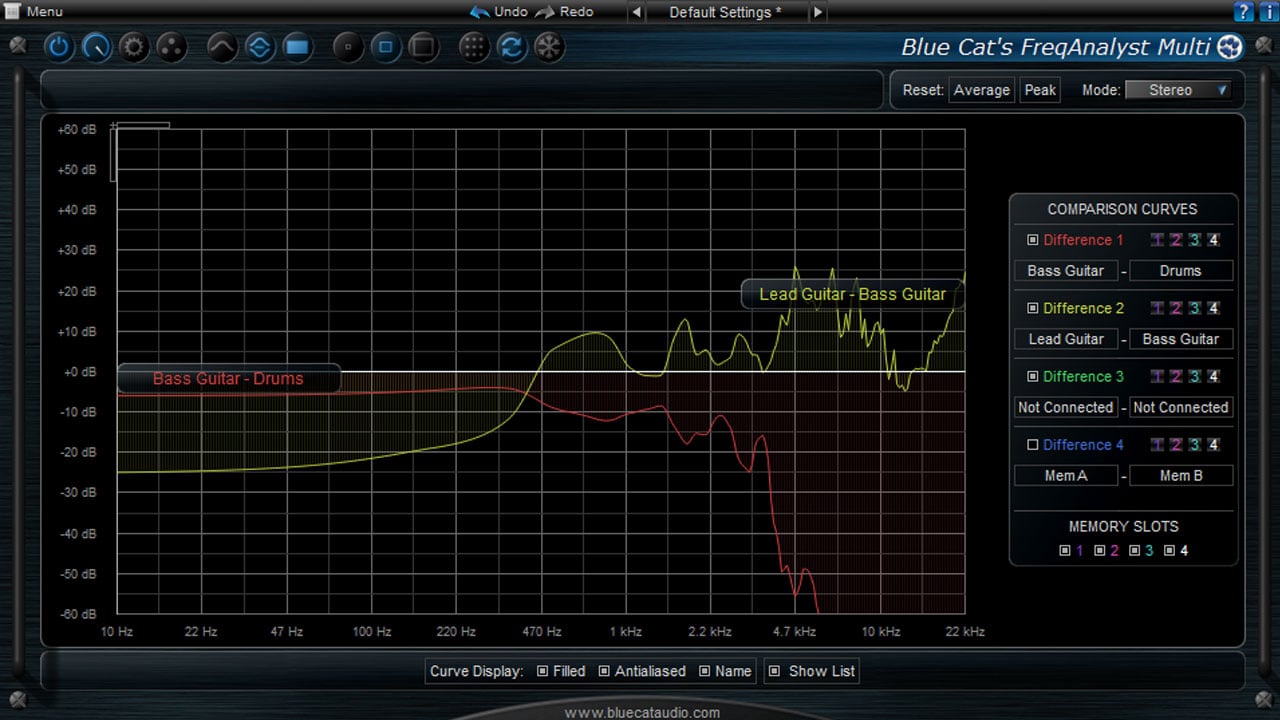Click memory slot 1 button for Difference 3
This screenshot has width=1280, height=720.
click(1158, 377)
